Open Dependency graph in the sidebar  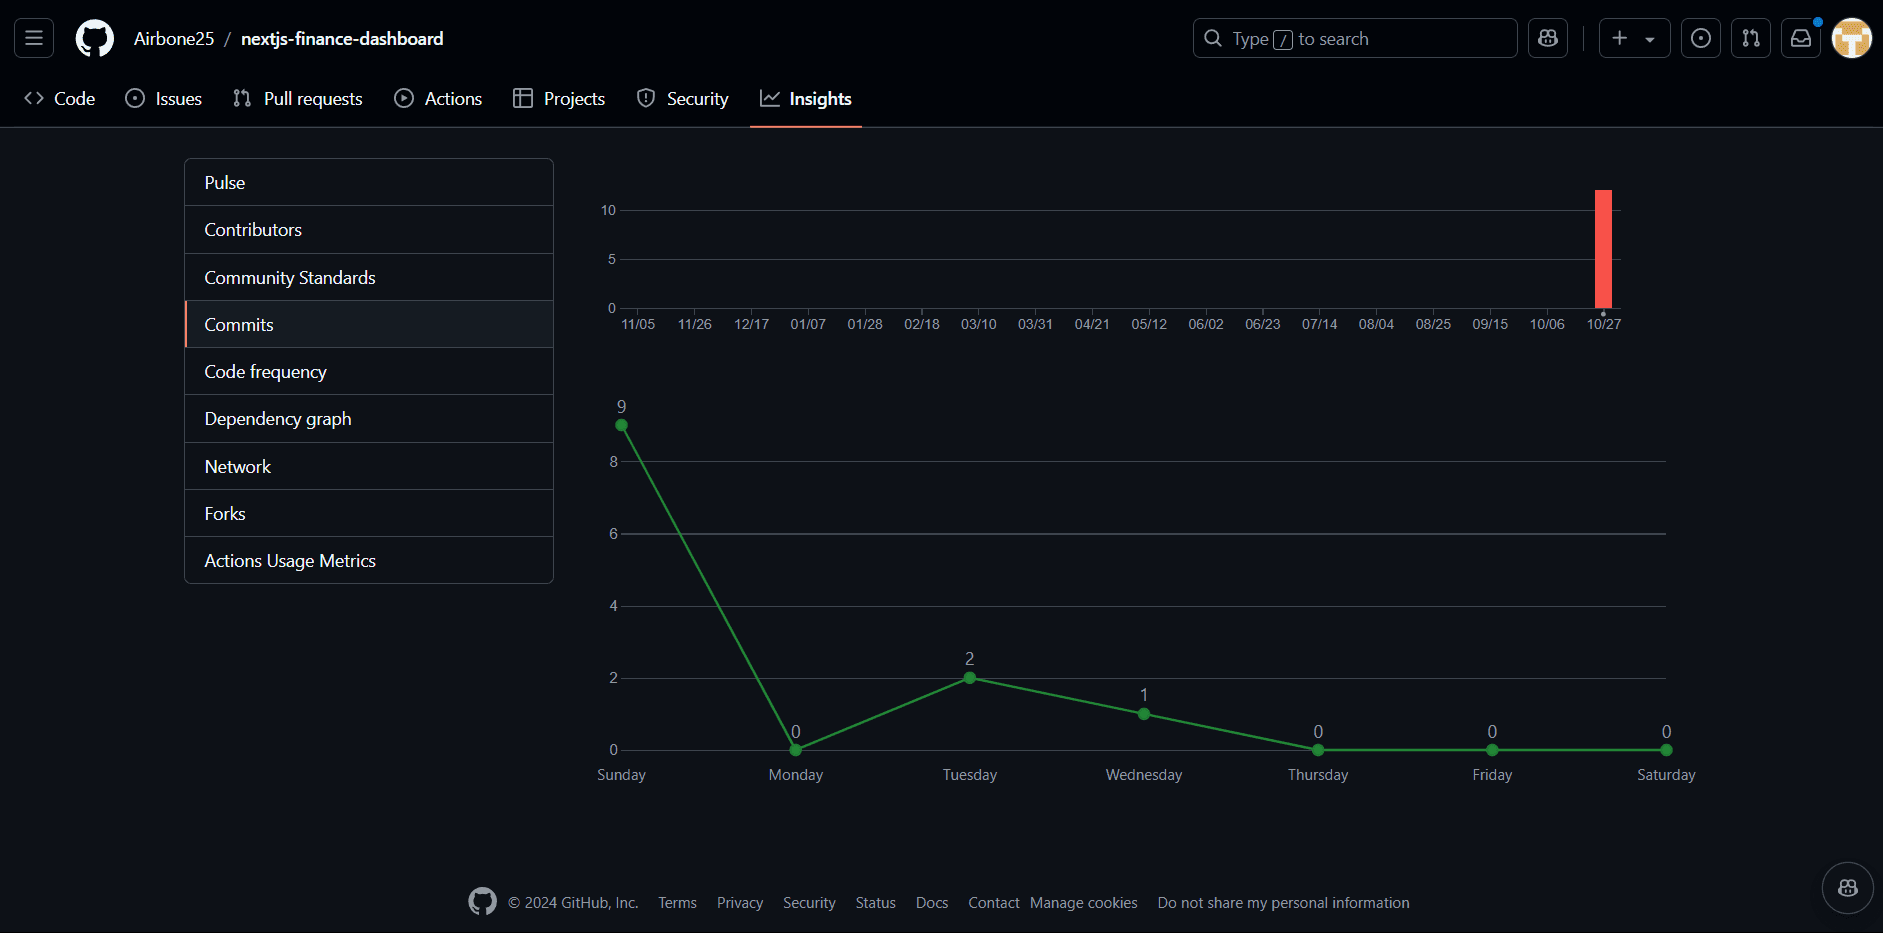pyautogui.click(x=369, y=419)
